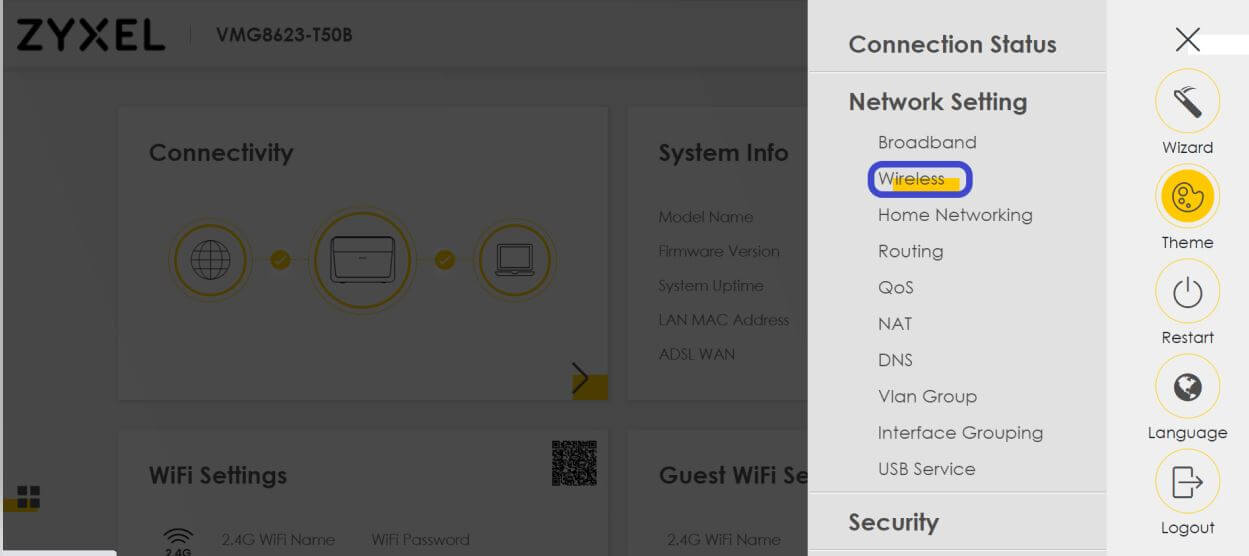Viewport: 1249px width, 556px height.
Task: Go to Home Networking settings
Action: [x=954, y=215]
